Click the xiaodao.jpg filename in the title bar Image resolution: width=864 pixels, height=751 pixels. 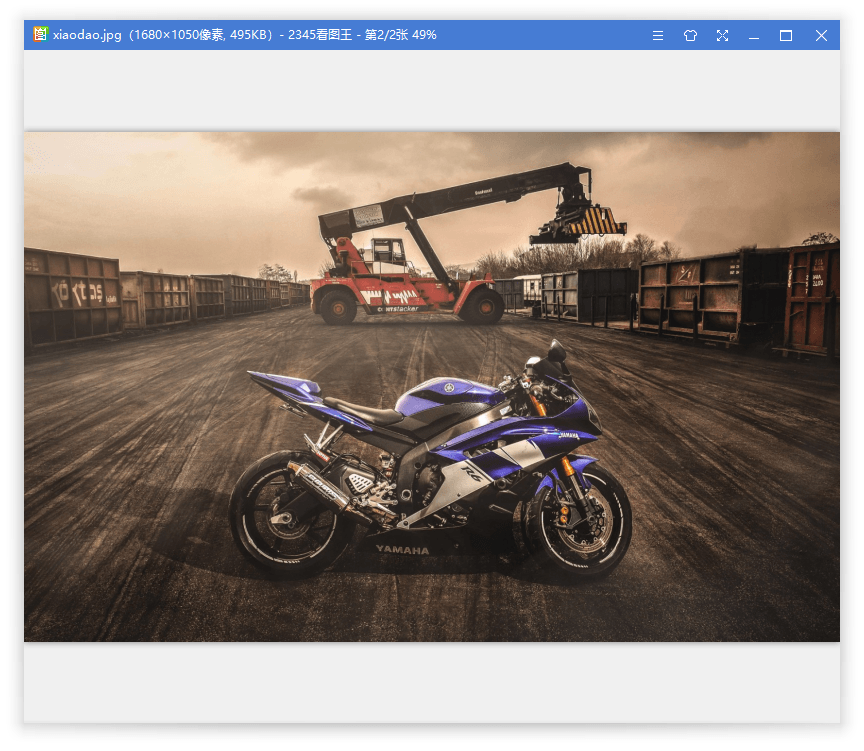click(x=87, y=35)
